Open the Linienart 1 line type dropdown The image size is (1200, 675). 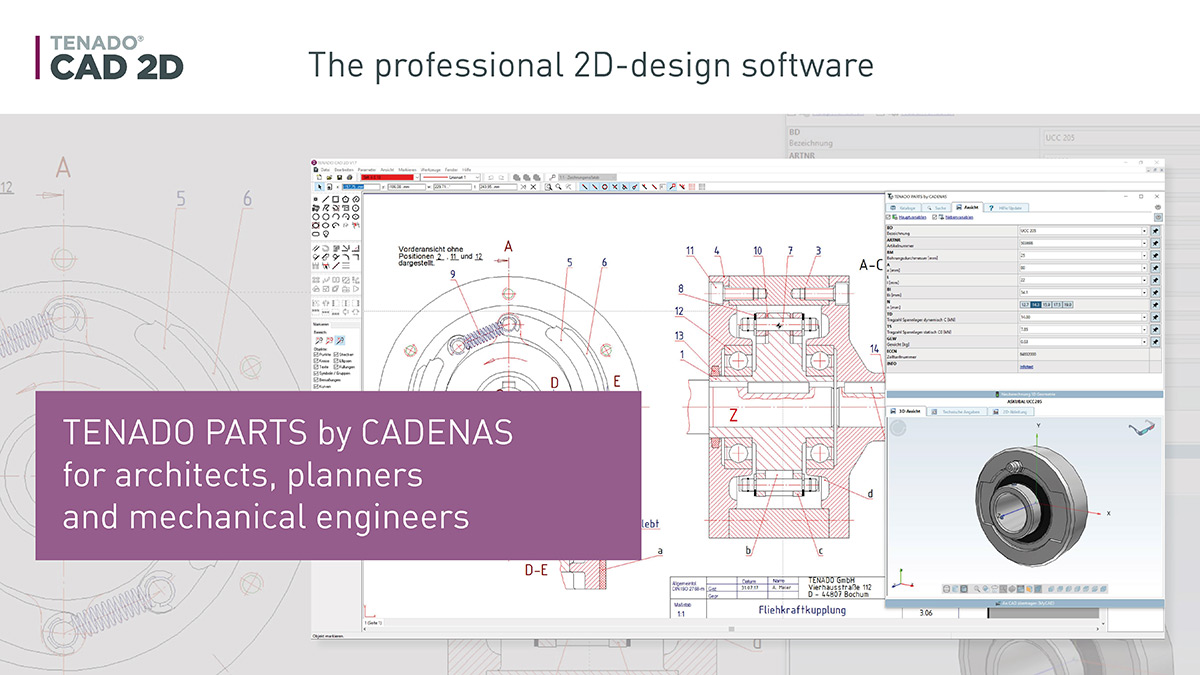450,177
